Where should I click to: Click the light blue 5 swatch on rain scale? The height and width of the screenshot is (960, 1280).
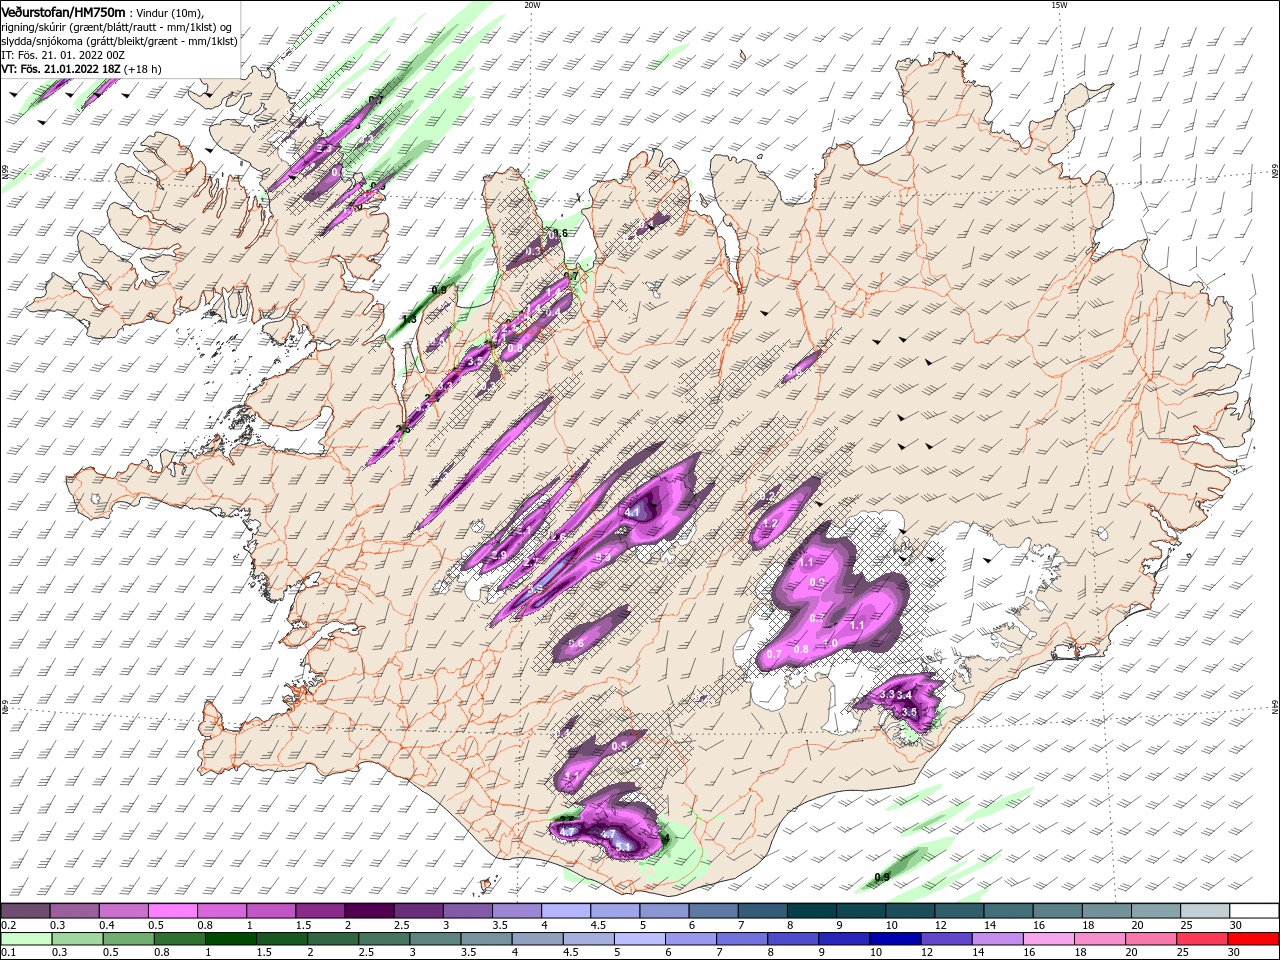(640, 939)
